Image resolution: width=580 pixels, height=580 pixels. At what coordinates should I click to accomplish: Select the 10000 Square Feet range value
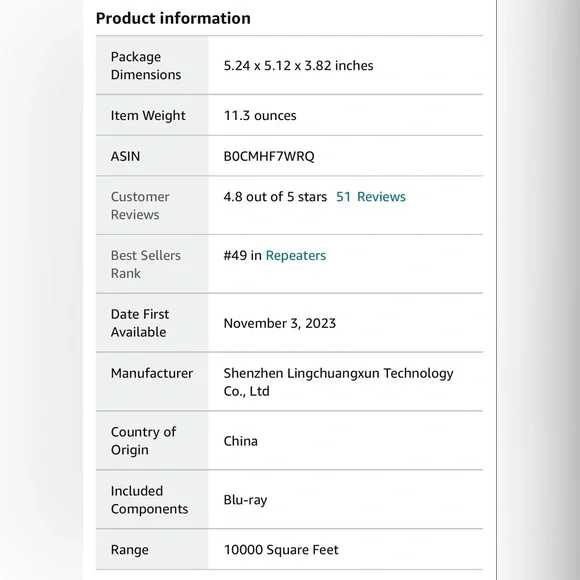click(x=281, y=550)
